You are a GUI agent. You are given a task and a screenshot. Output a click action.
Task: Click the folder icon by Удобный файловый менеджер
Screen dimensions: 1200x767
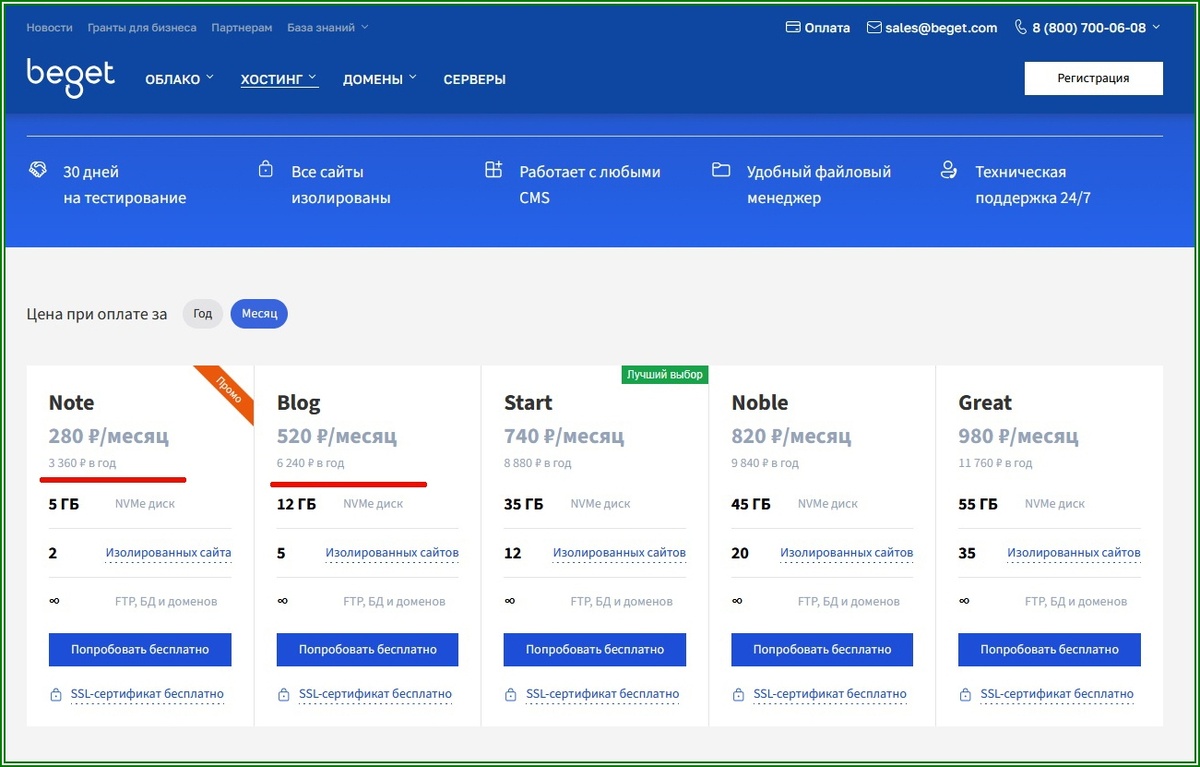coord(721,170)
